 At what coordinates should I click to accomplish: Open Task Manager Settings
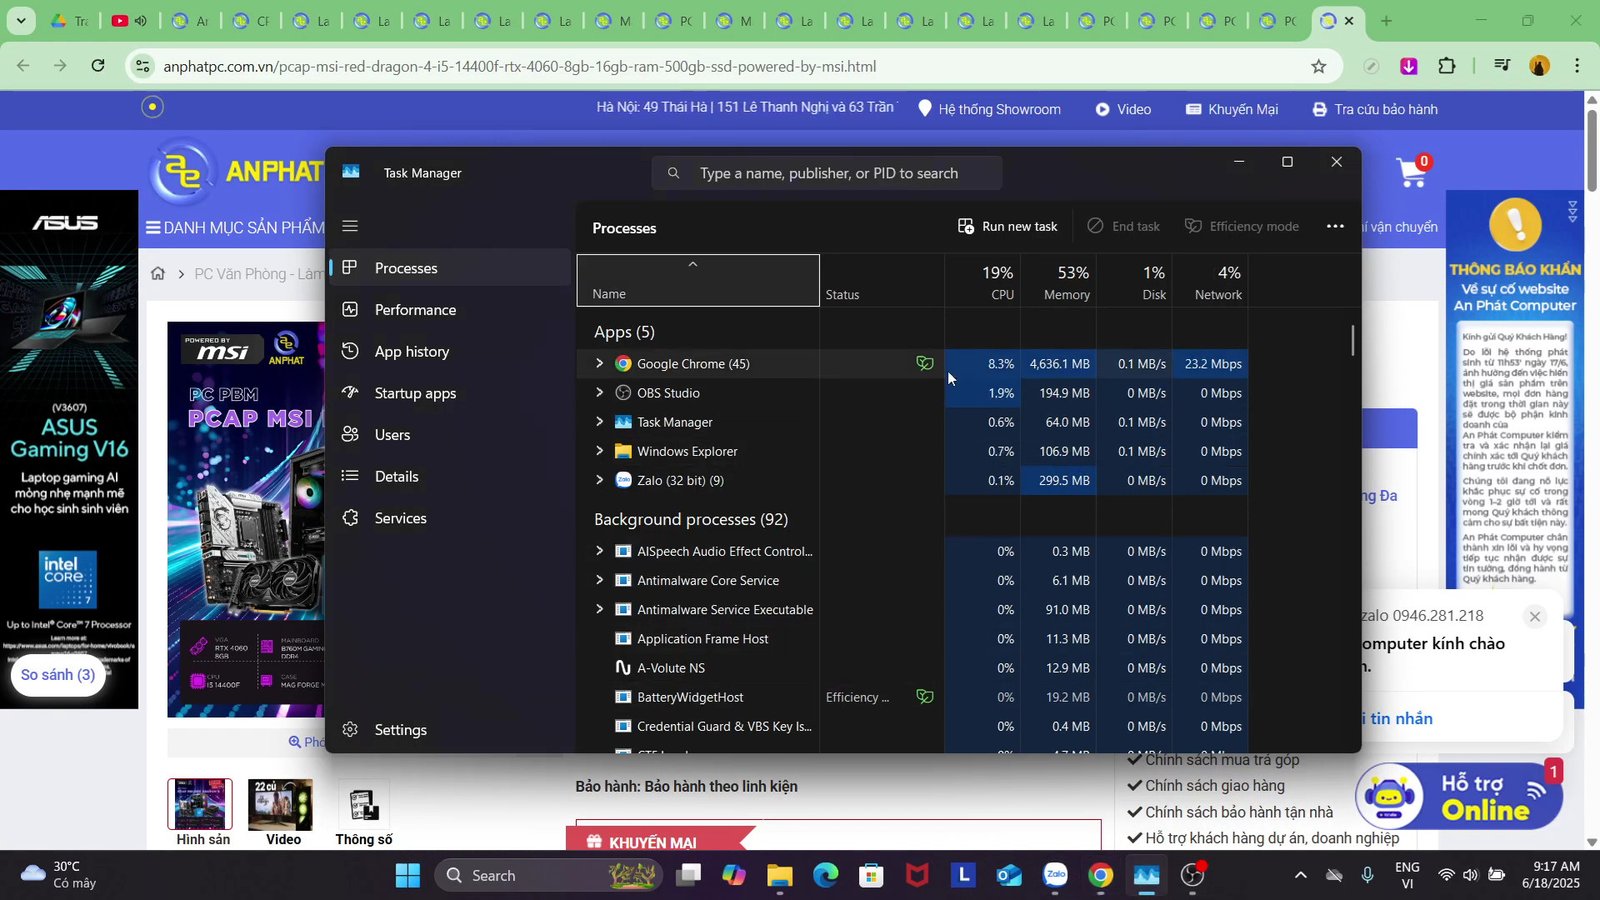click(400, 730)
